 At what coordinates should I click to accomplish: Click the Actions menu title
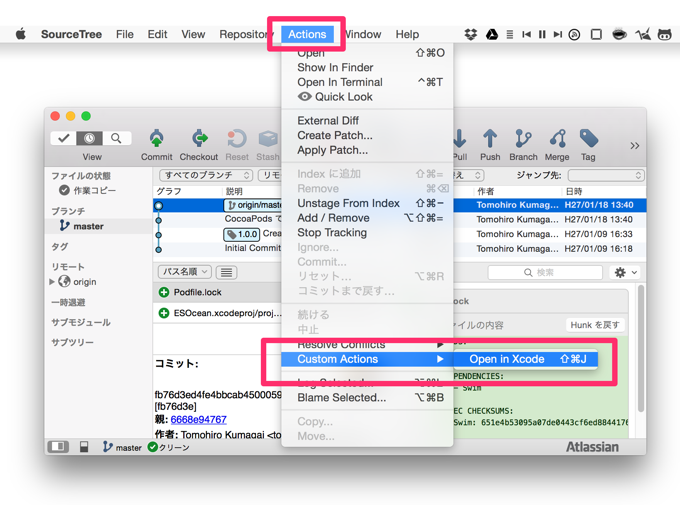click(x=307, y=34)
